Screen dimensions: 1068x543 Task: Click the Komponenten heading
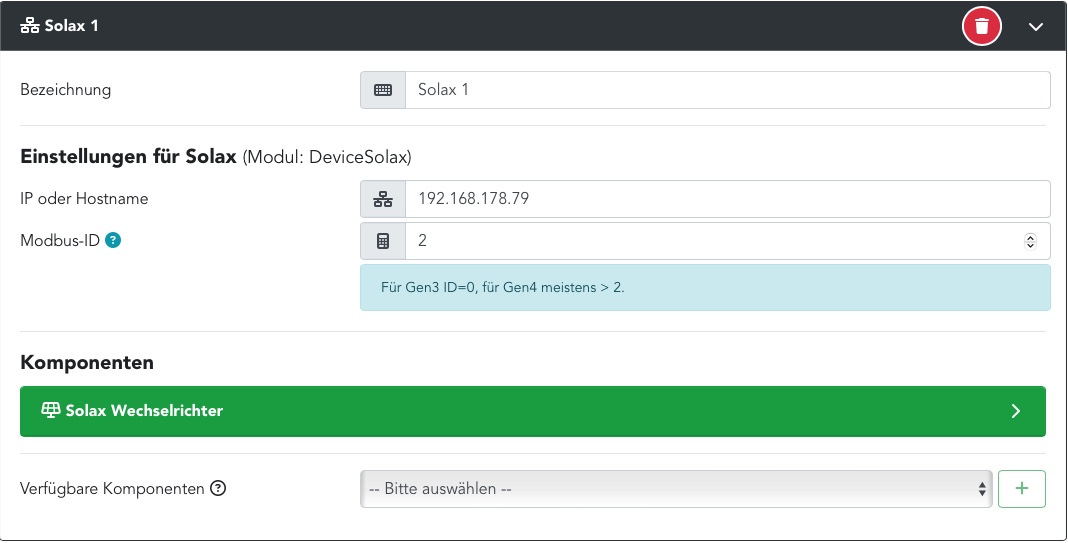coord(87,362)
